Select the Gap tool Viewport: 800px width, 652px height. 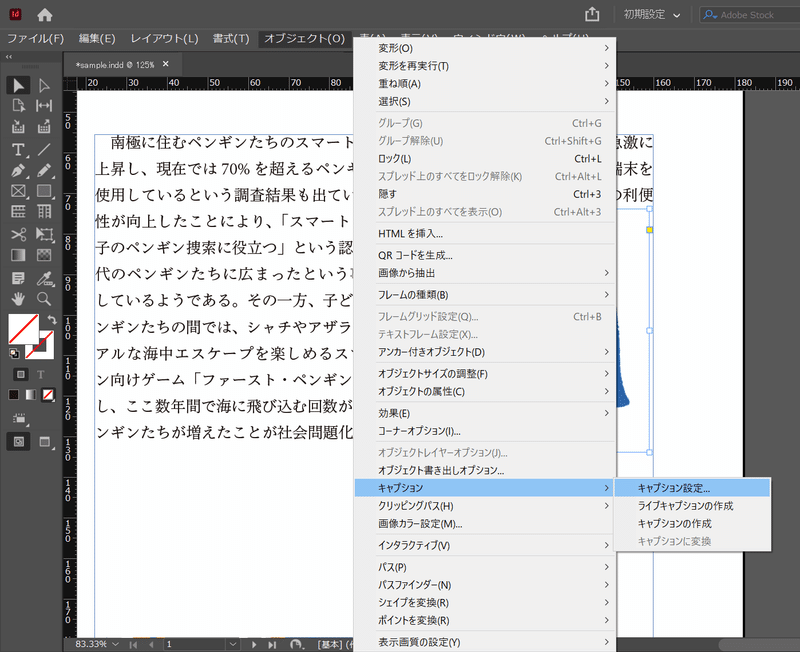(x=44, y=106)
